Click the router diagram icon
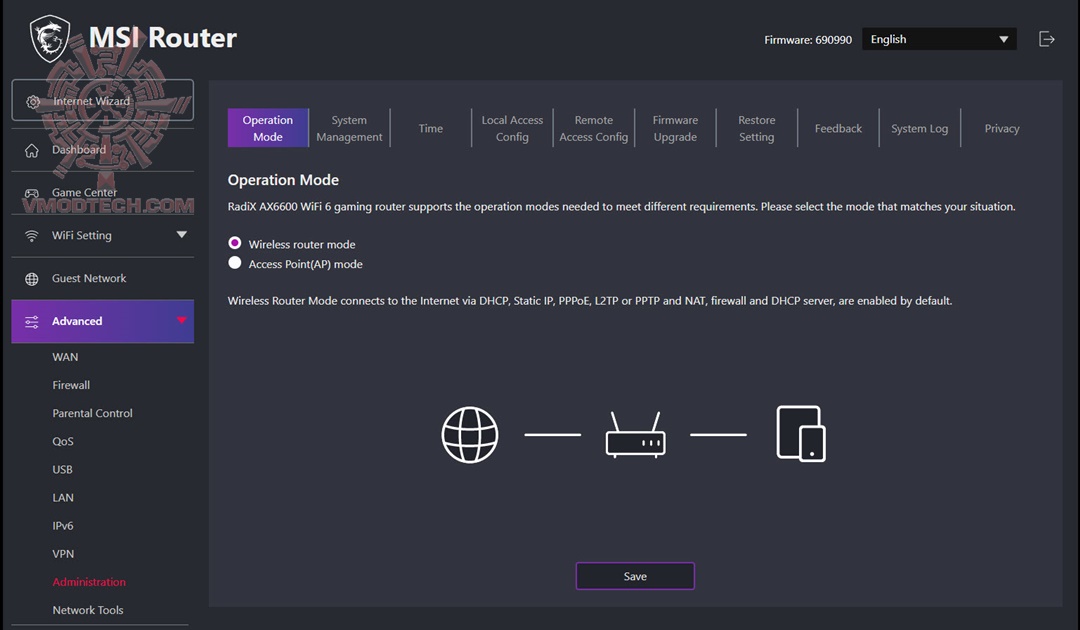Screen dimensions: 1080x630 [635, 434]
